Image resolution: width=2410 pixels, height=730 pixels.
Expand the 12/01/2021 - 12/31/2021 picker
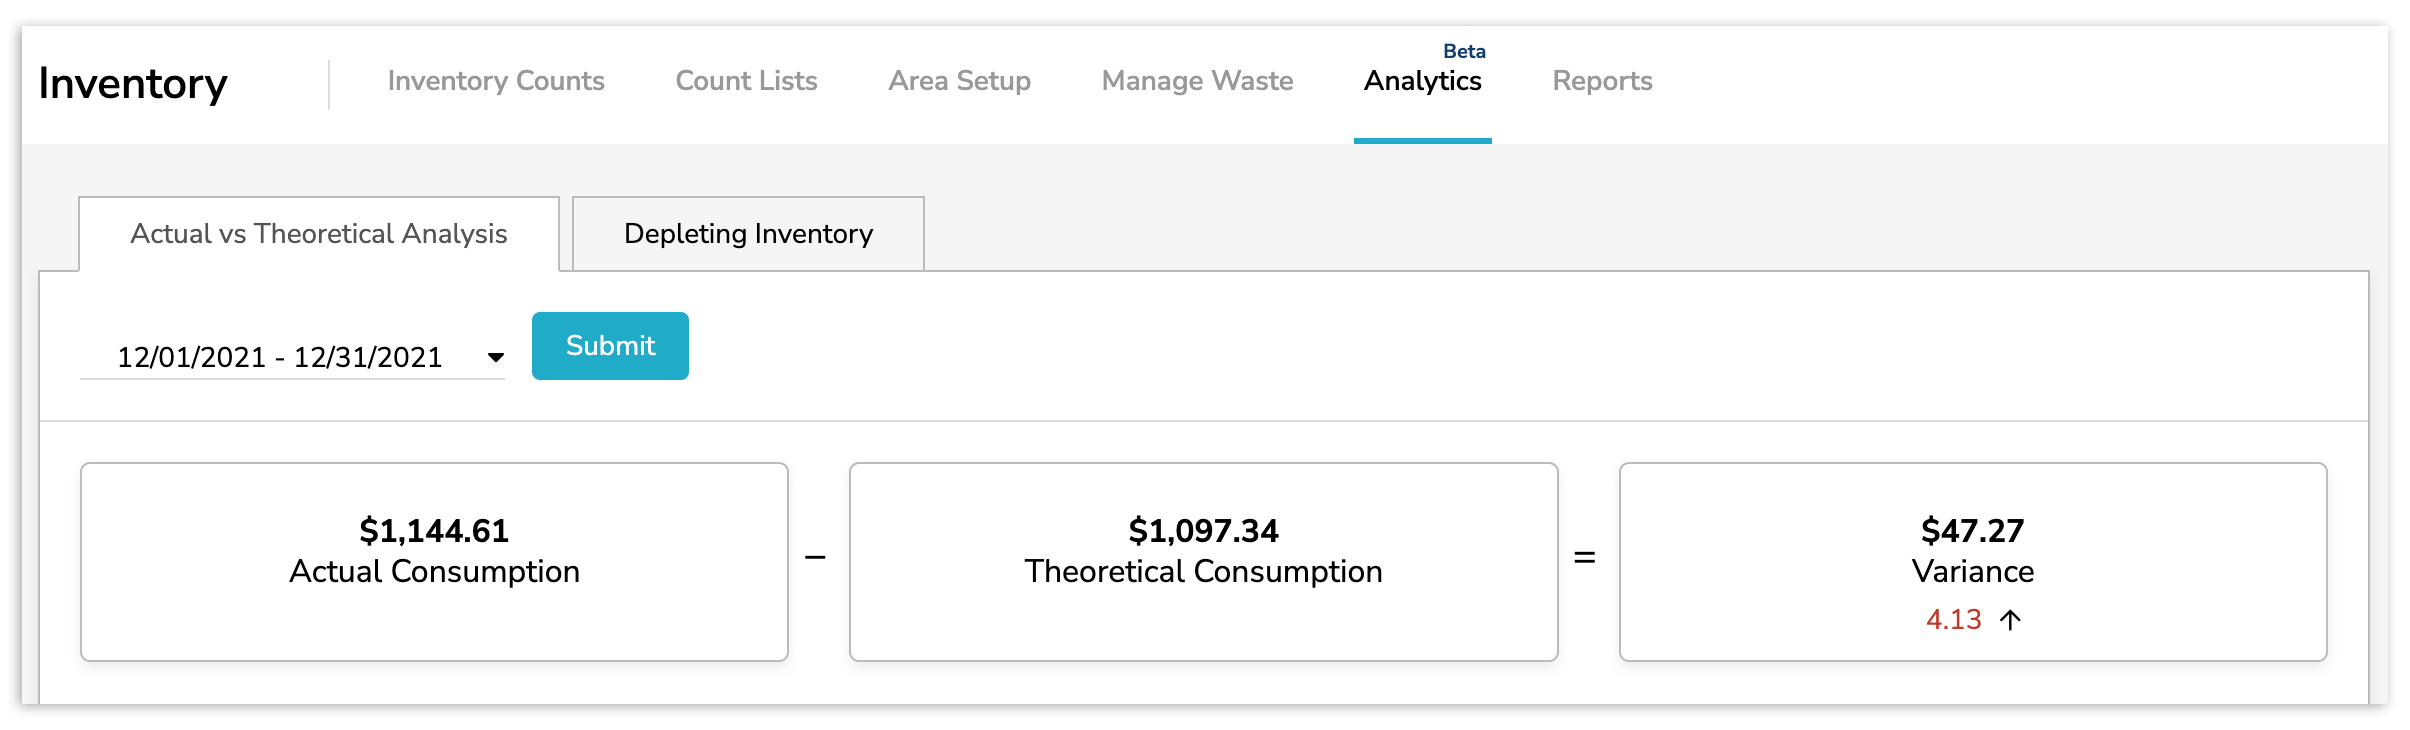tap(280, 356)
